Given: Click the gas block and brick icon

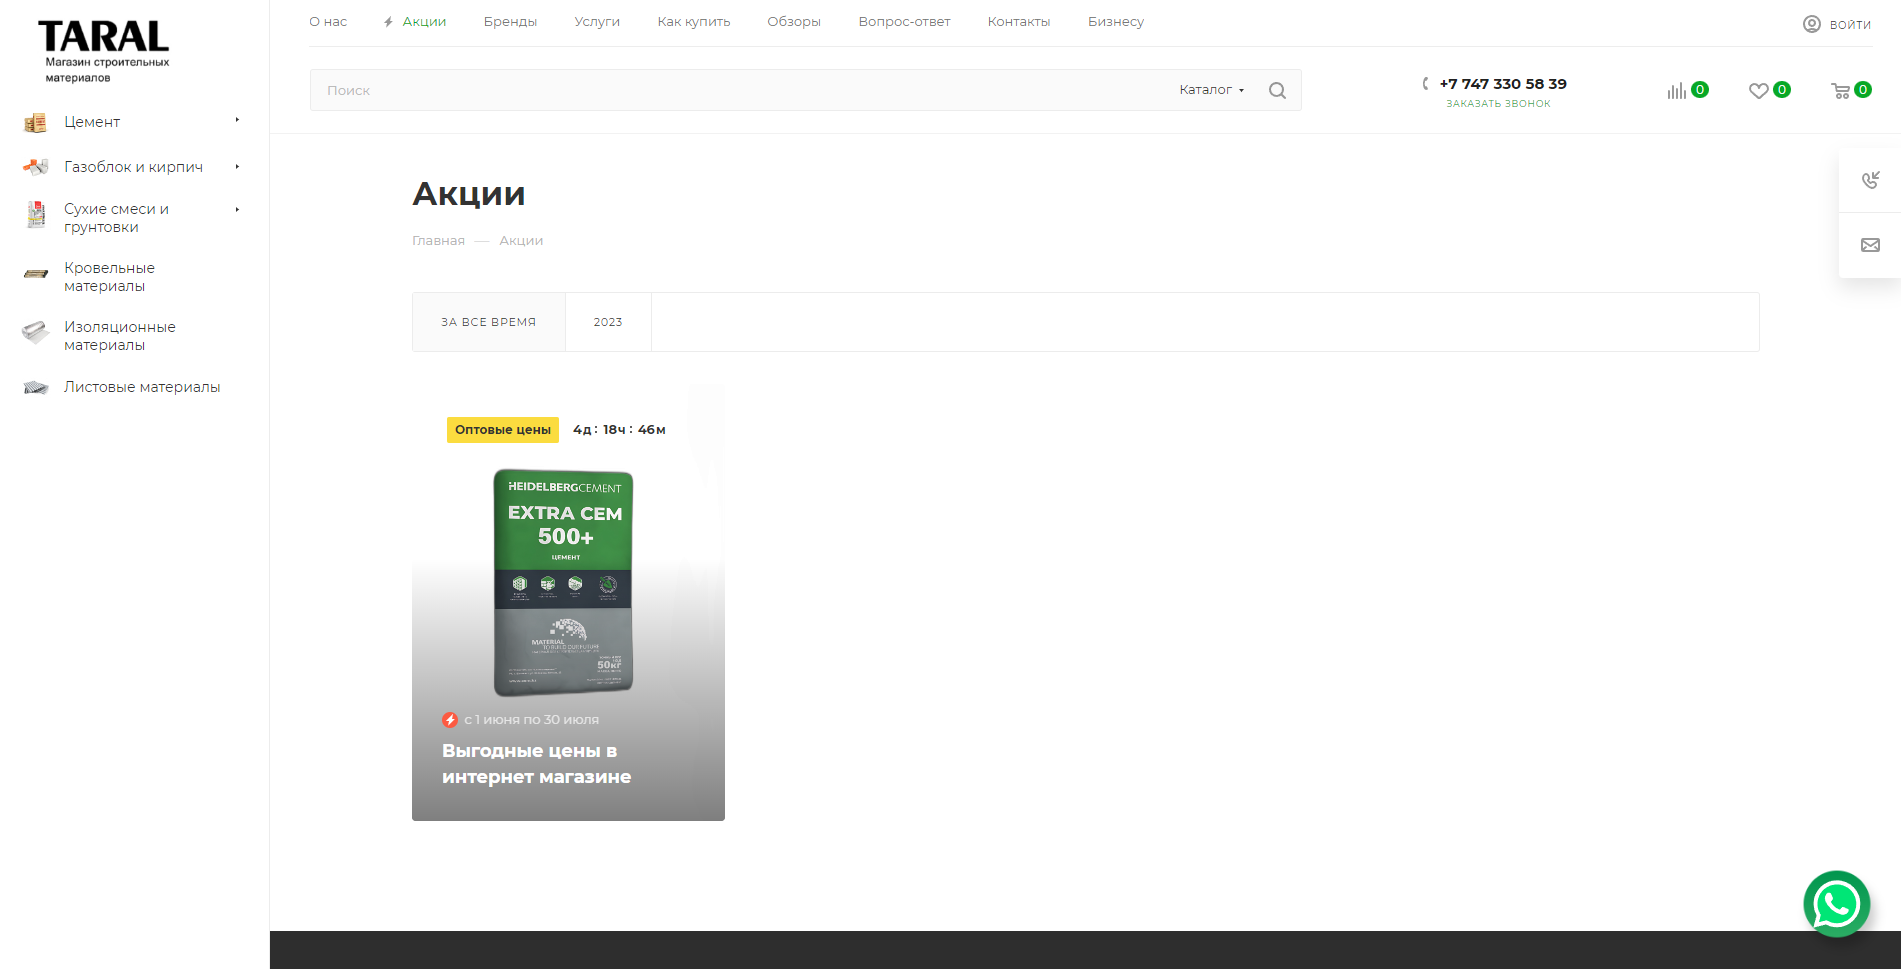Looking at the screenshot, I should coord(36,167).
